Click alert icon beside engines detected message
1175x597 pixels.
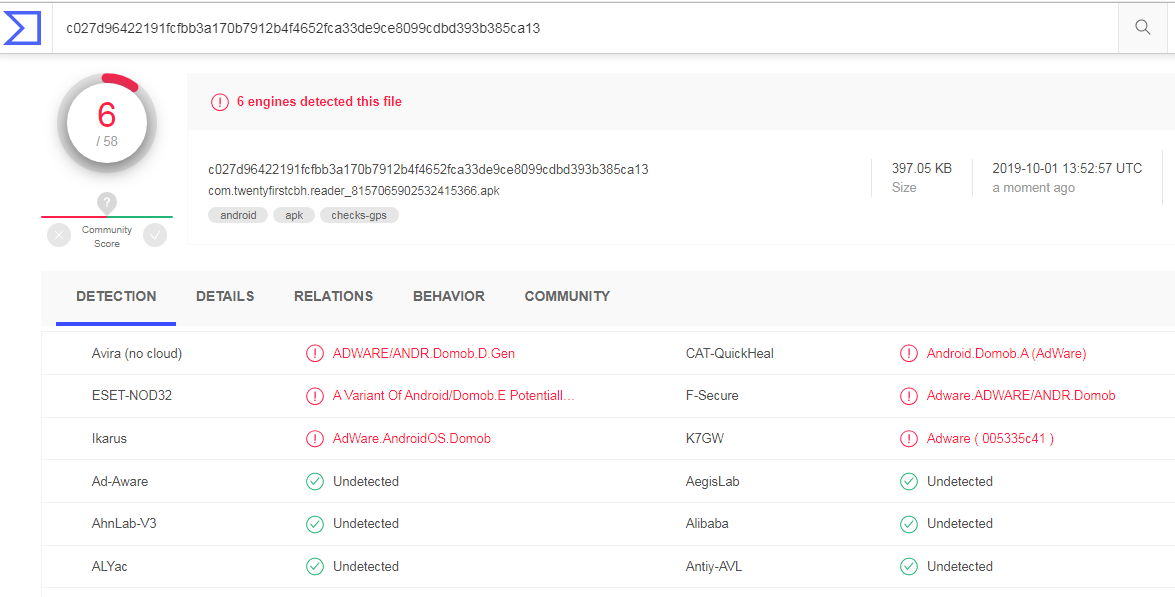coord(219,102)
